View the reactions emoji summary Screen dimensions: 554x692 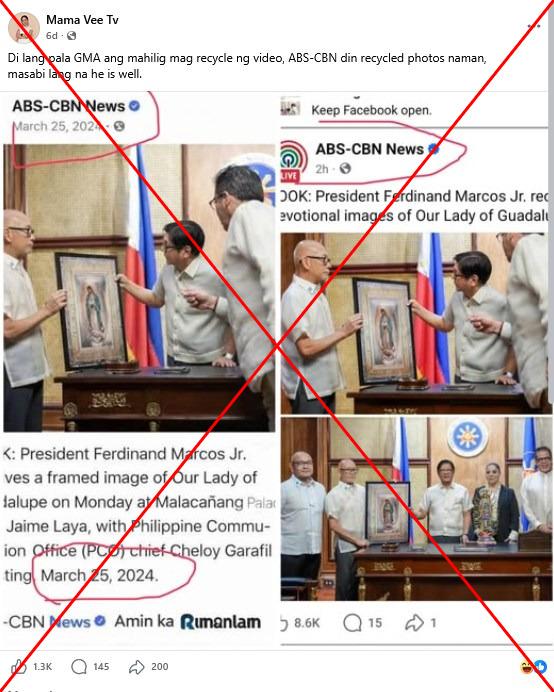(533, 667)
